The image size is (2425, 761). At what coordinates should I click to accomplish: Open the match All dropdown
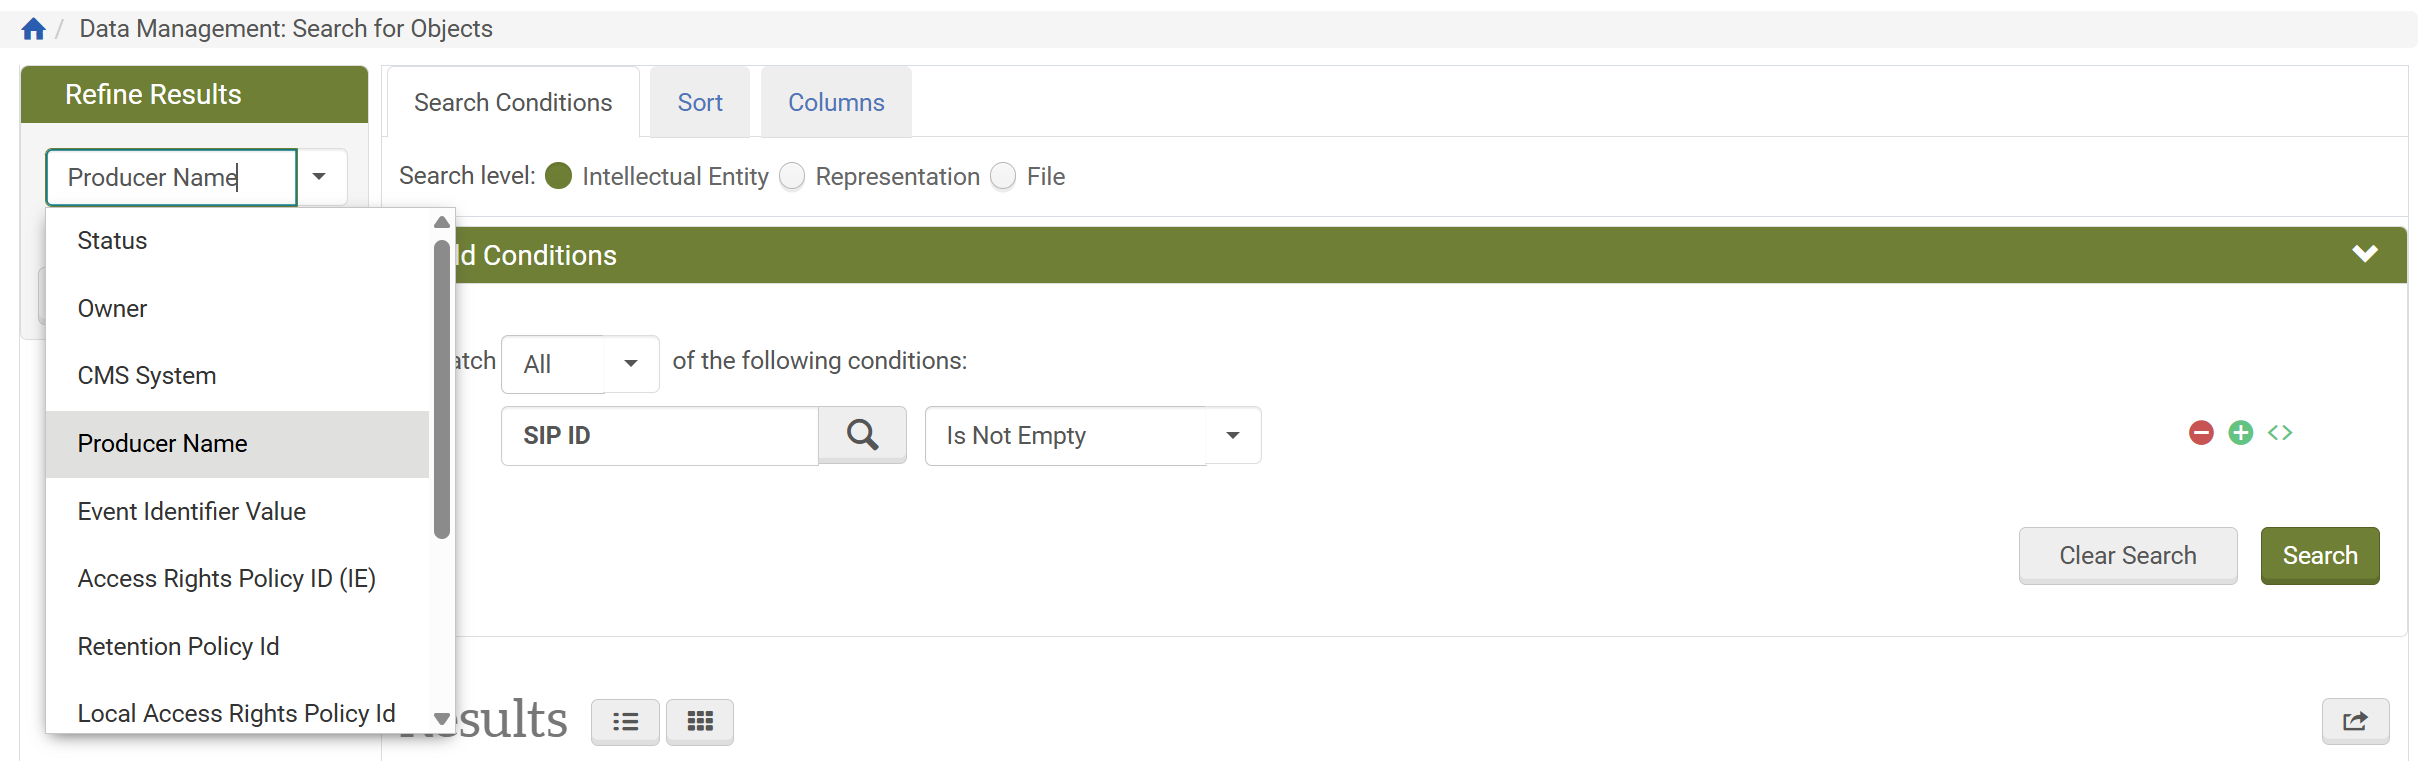pos(630,364)
